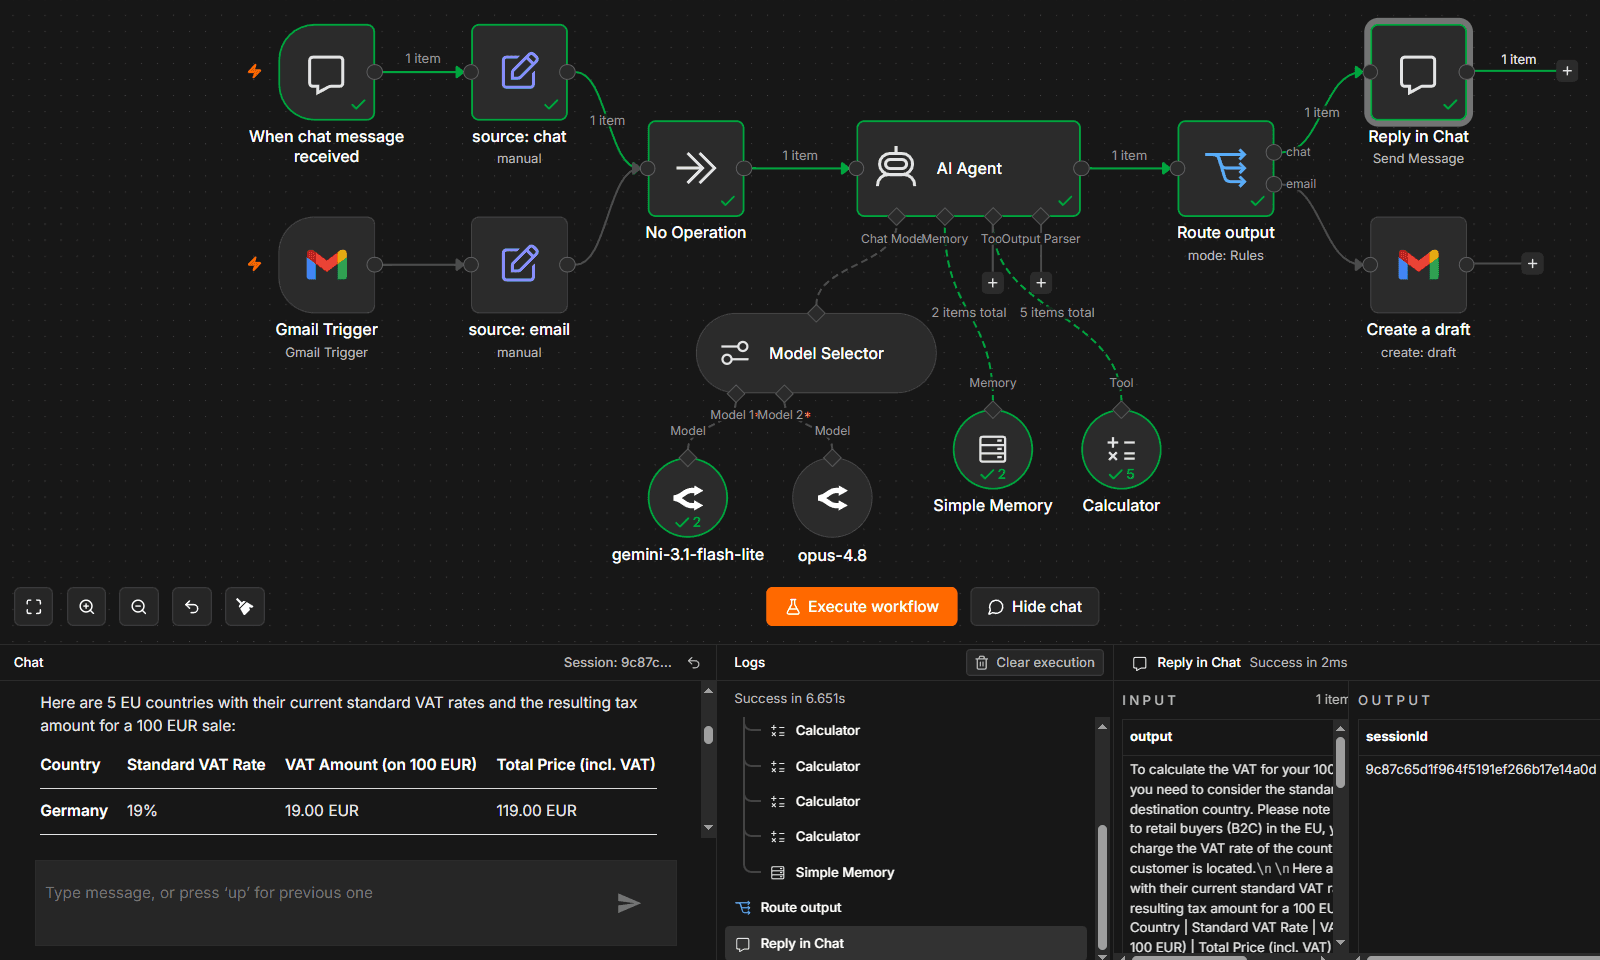Click the session ID value in output
This screenshot has width=1600, height=960.
[x=1481, y=770]
